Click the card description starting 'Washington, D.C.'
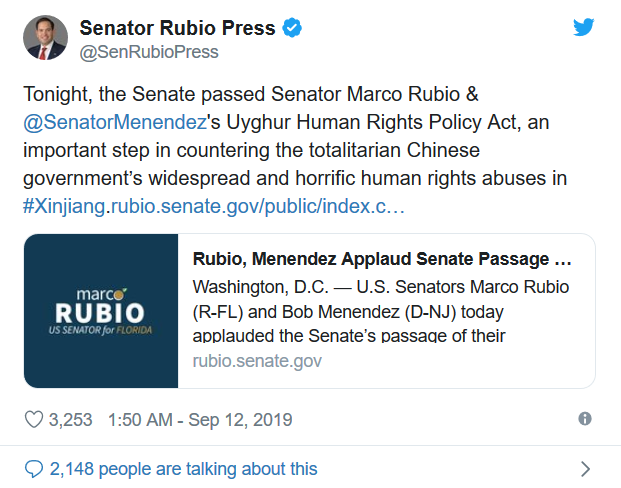Screen dimensions: 621x488 point(381,311)
